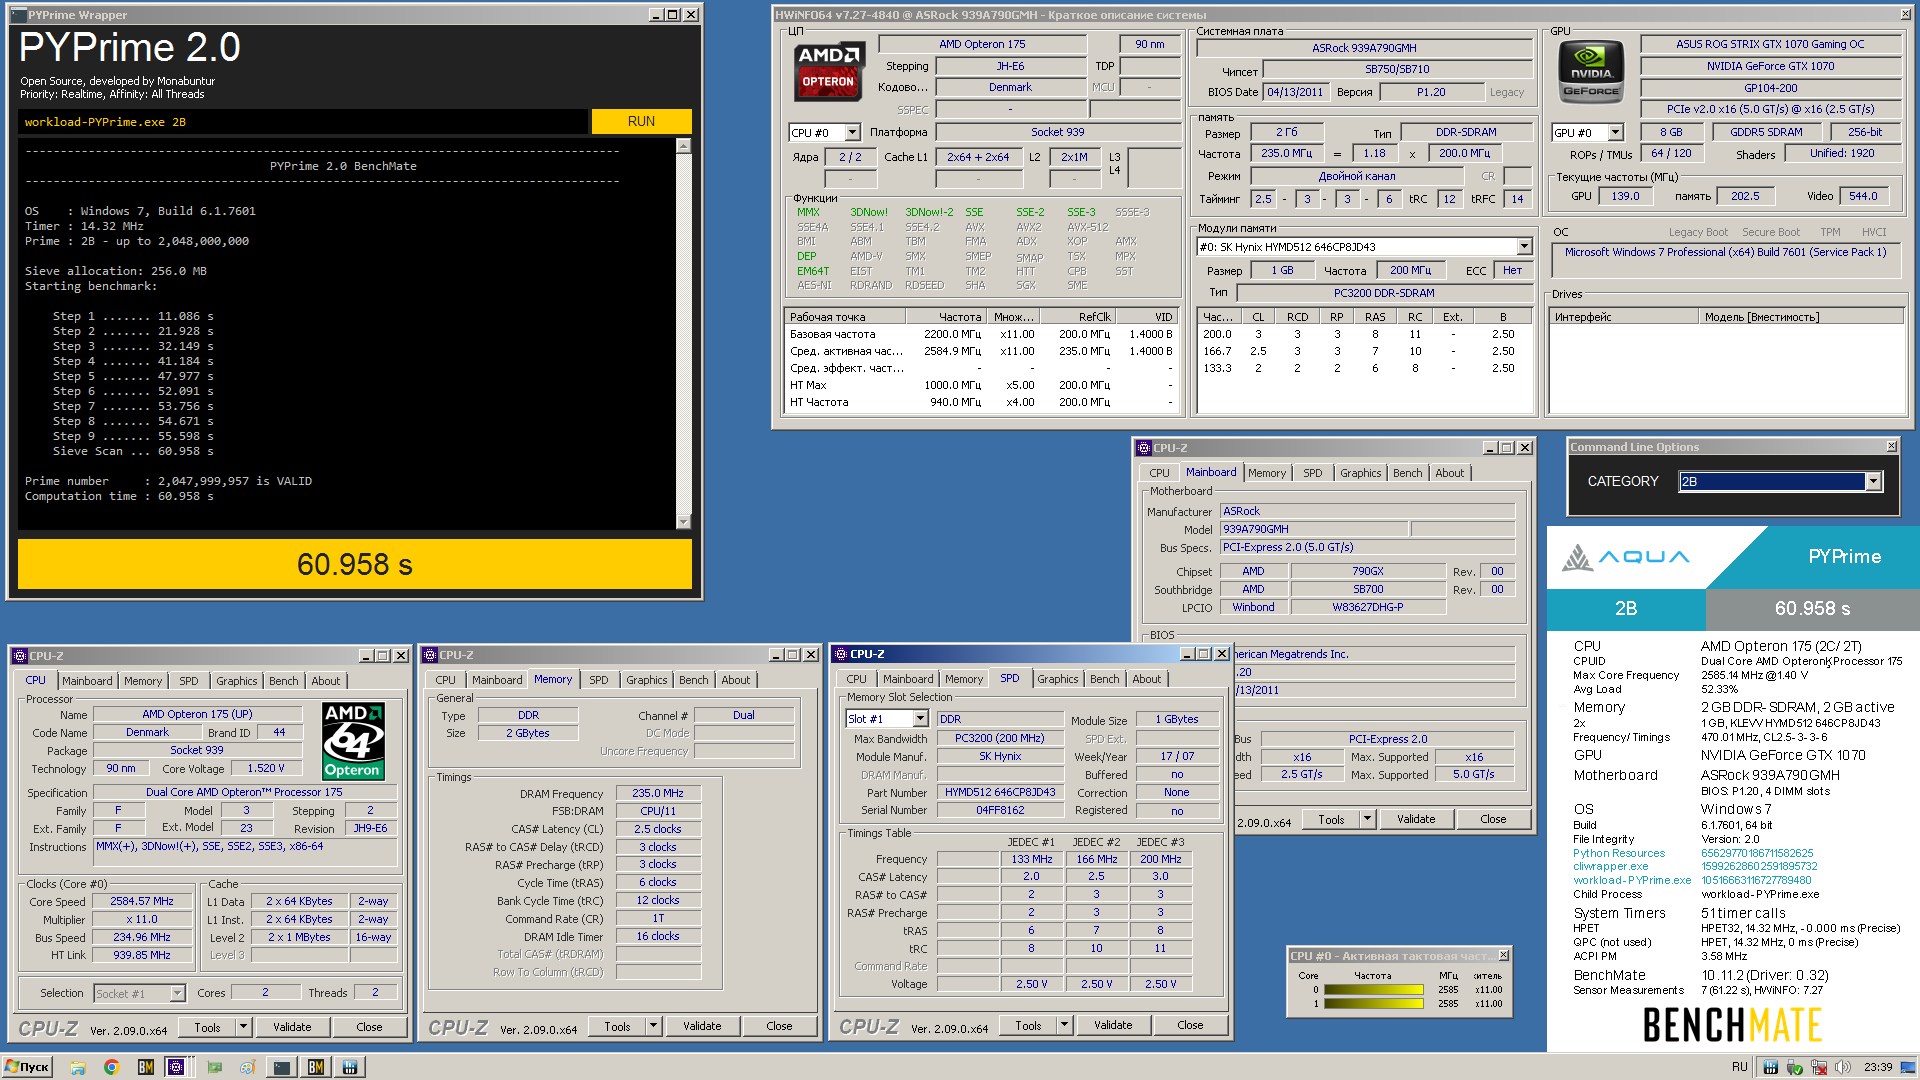The width and height of the screenshot is (1920, 1080).
Task: Click the yellow 60.958 s result bar
Action: click(355, 564)
